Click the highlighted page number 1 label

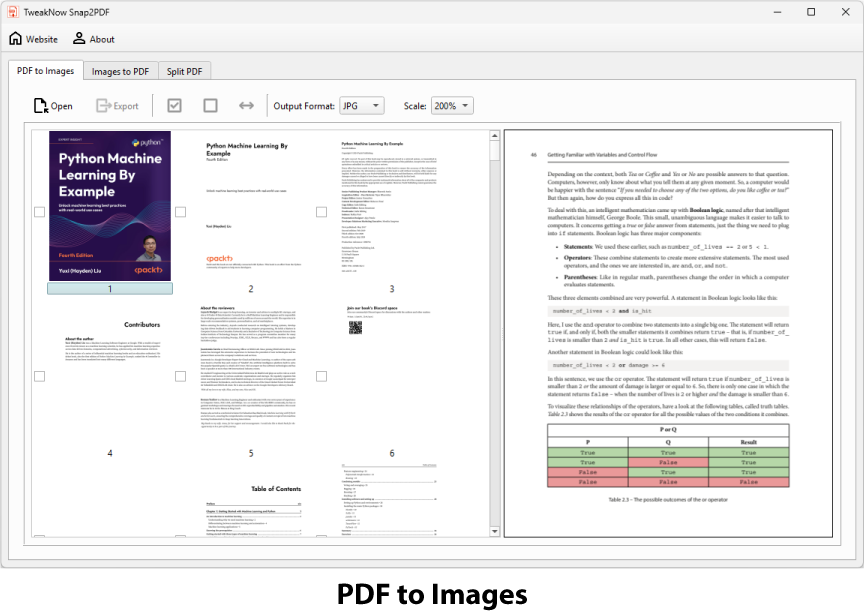[110, 289]
